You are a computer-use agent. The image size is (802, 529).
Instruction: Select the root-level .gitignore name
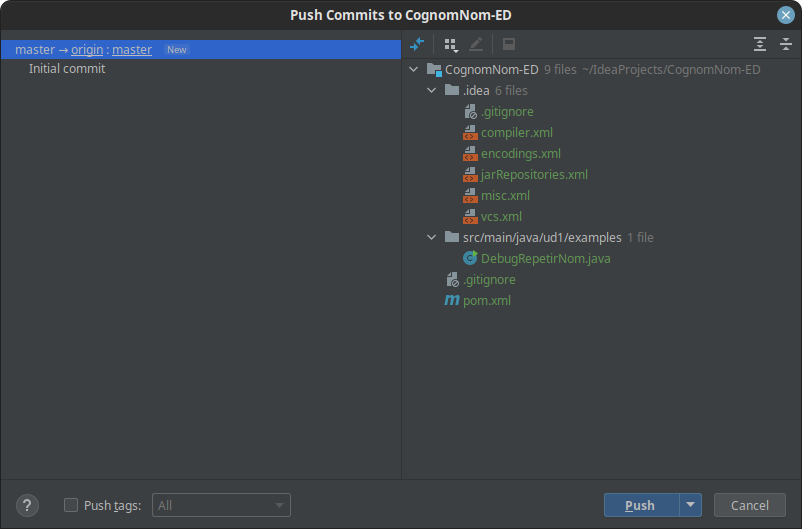[489, 279]
